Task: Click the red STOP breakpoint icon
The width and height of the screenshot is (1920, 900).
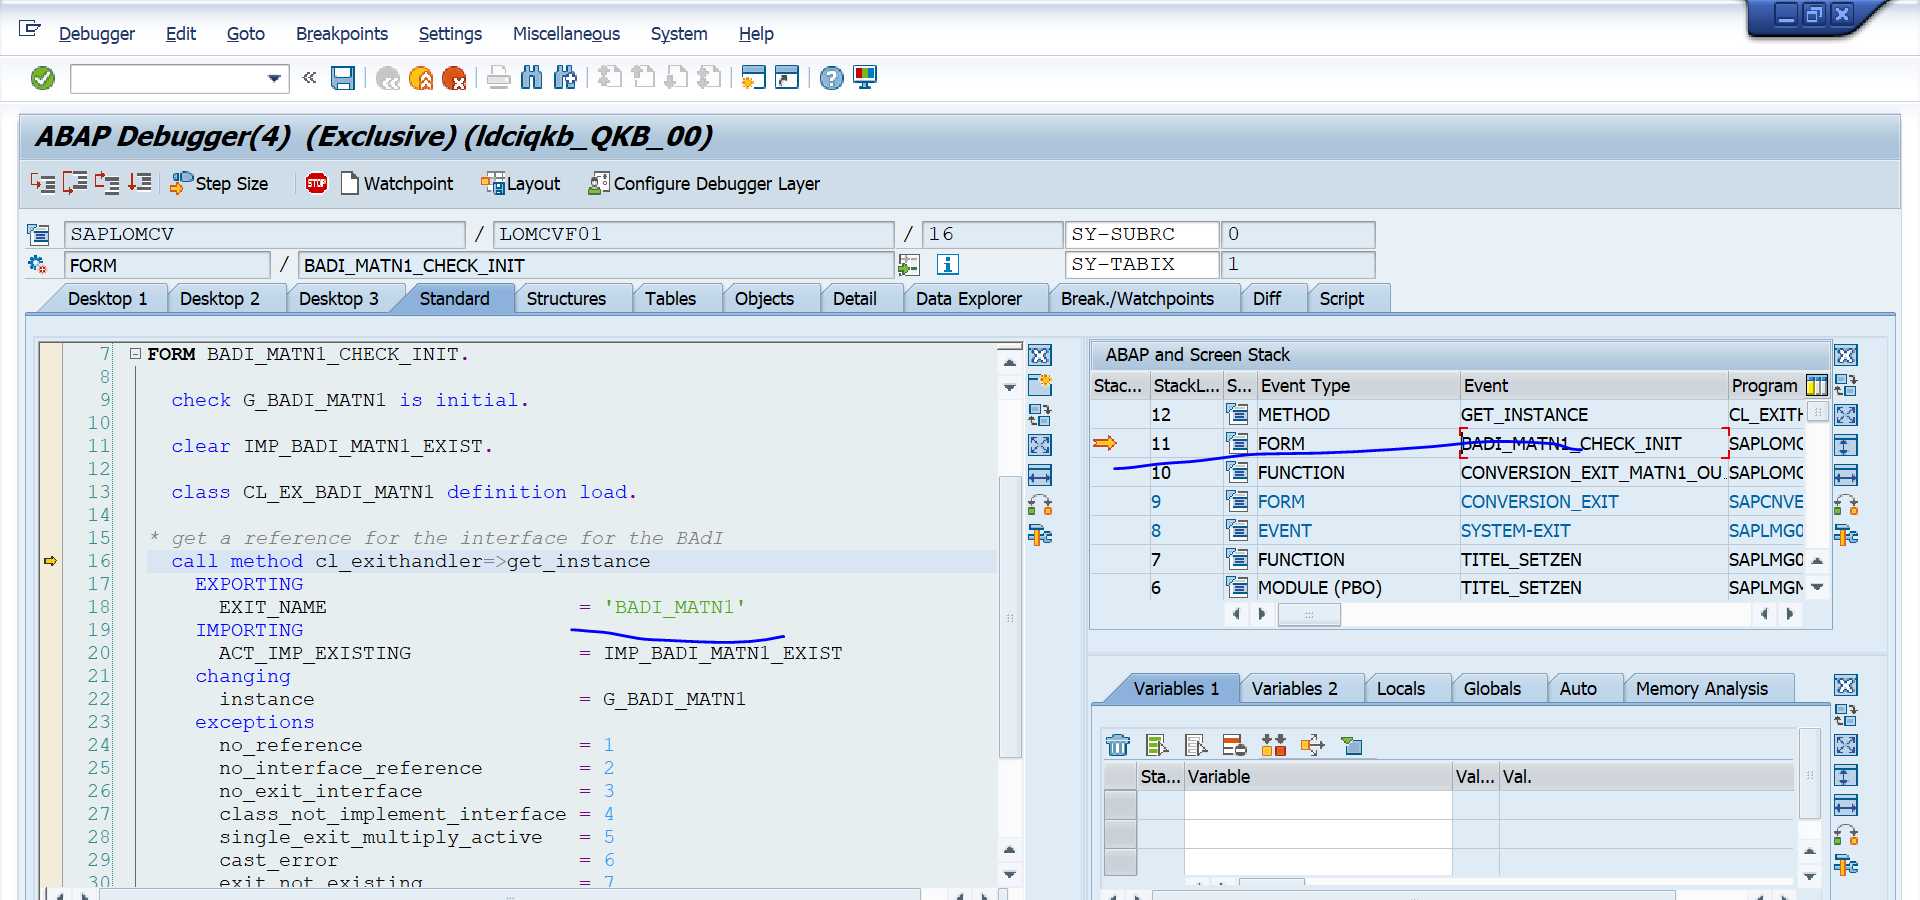Action: (316, 183)
